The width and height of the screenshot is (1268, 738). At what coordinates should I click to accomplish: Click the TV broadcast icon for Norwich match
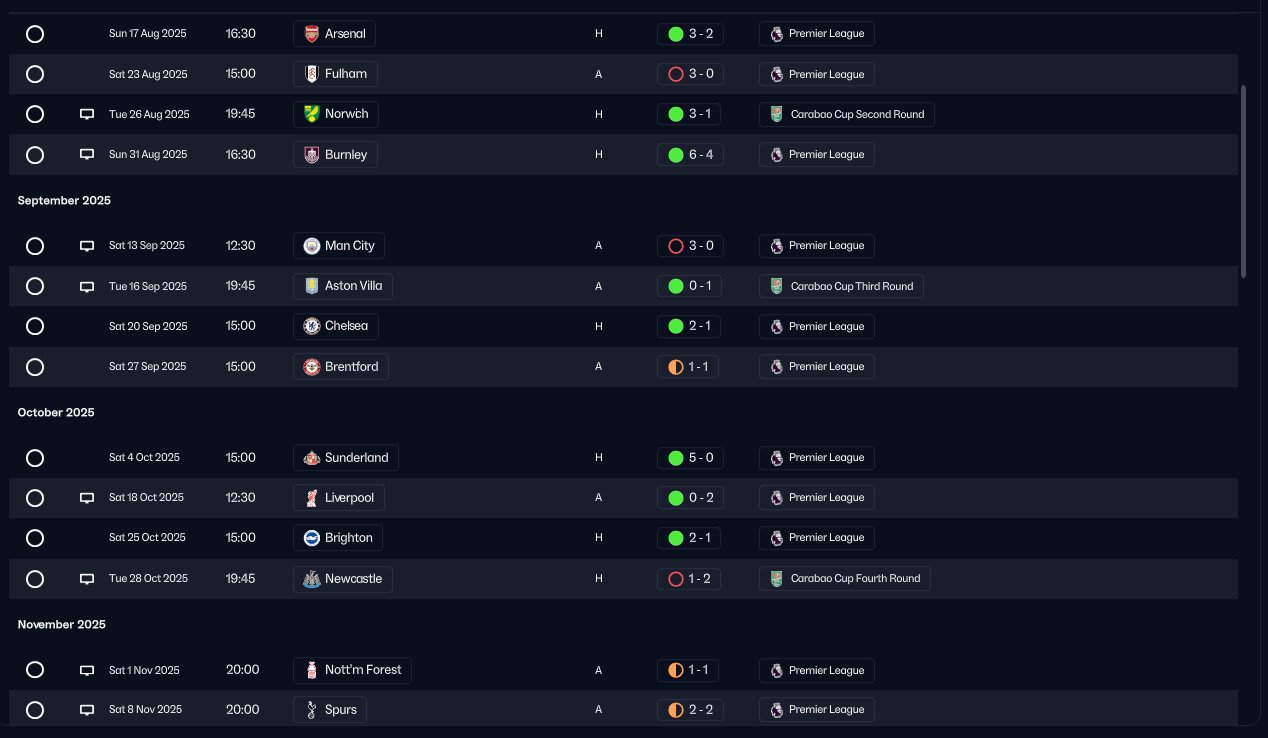click(x=87, y=114)
